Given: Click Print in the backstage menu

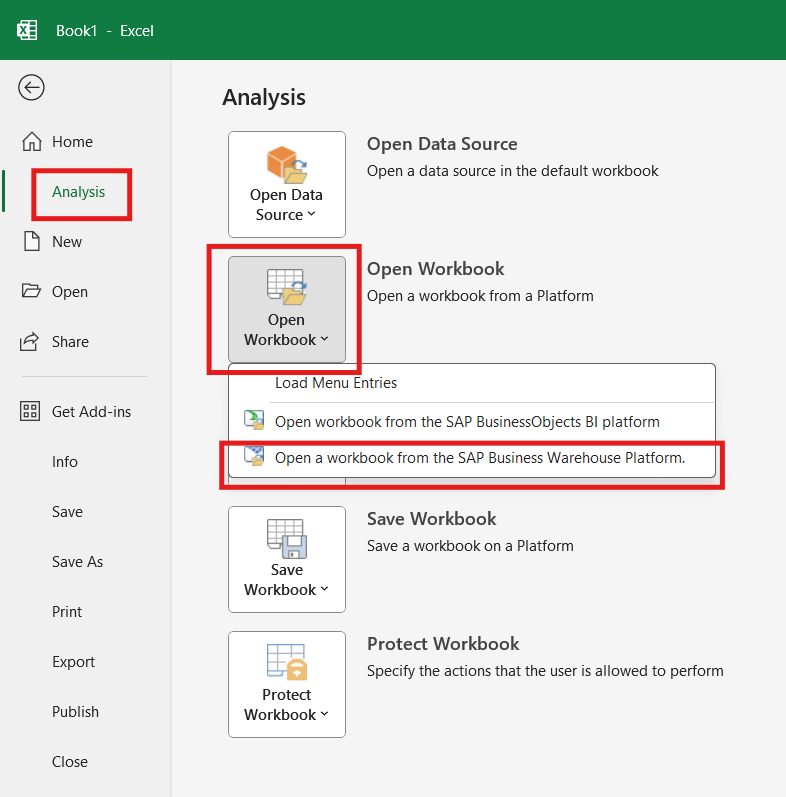Looking at the screenshot, I should pos(67,612).
